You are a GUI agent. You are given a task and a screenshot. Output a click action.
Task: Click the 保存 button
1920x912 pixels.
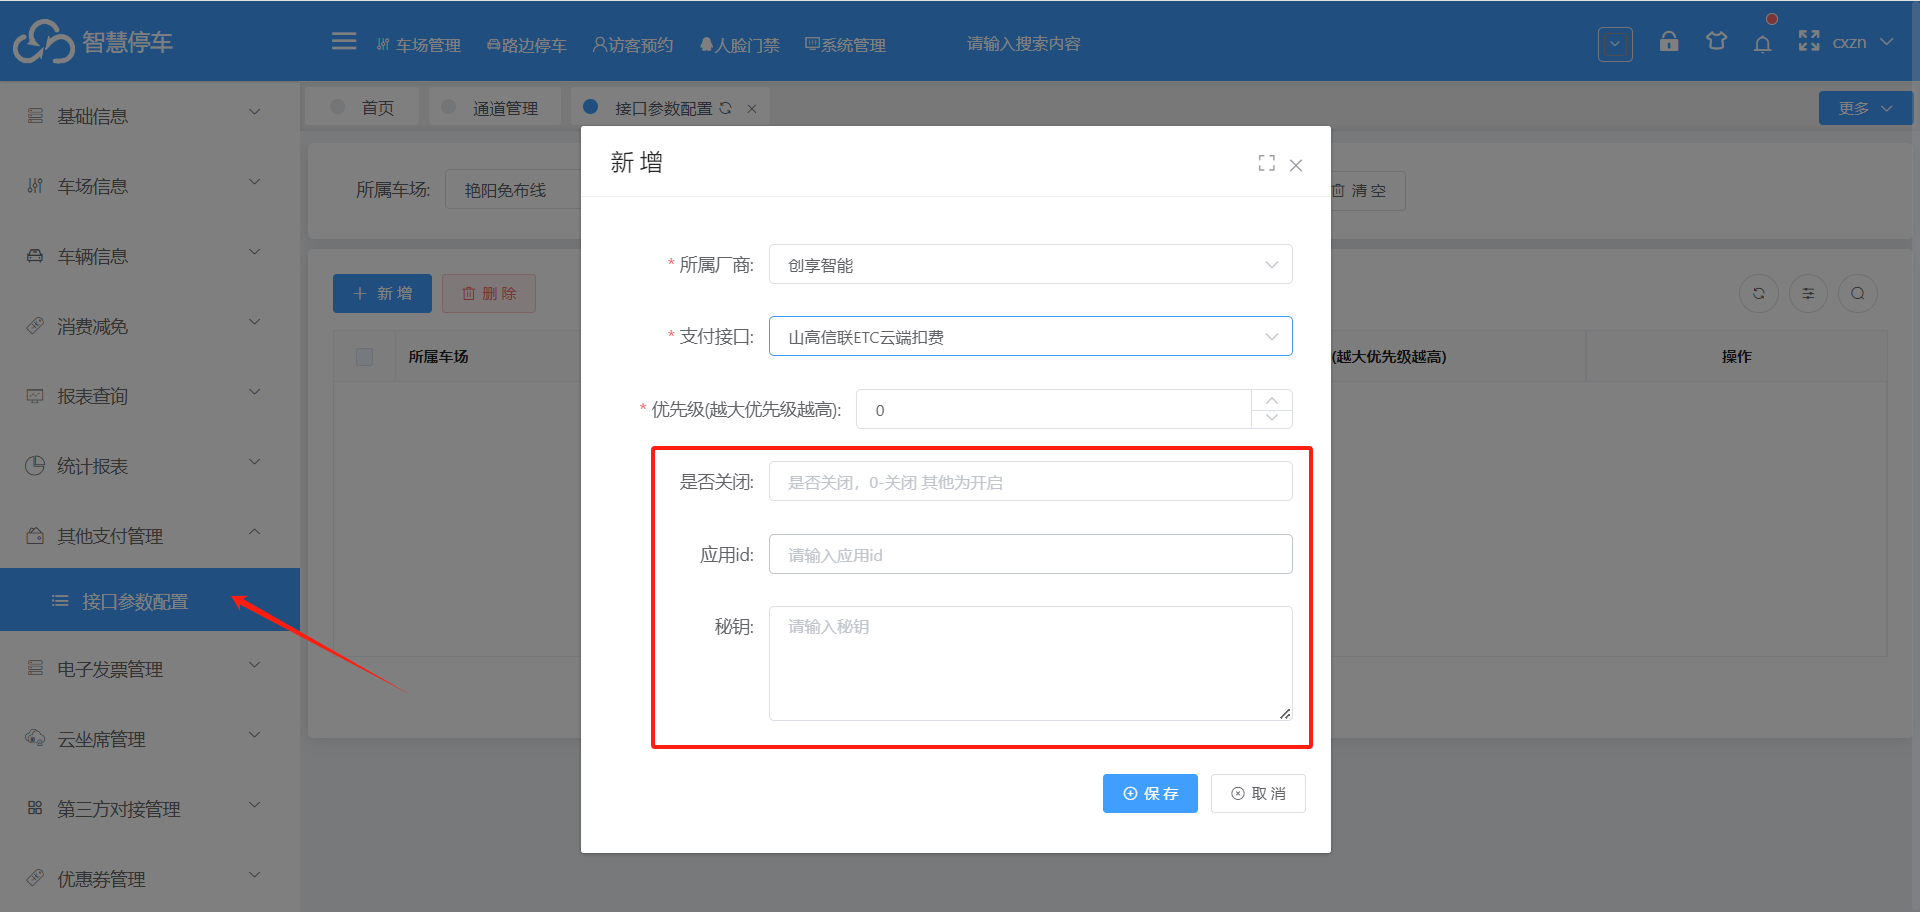1150,793
